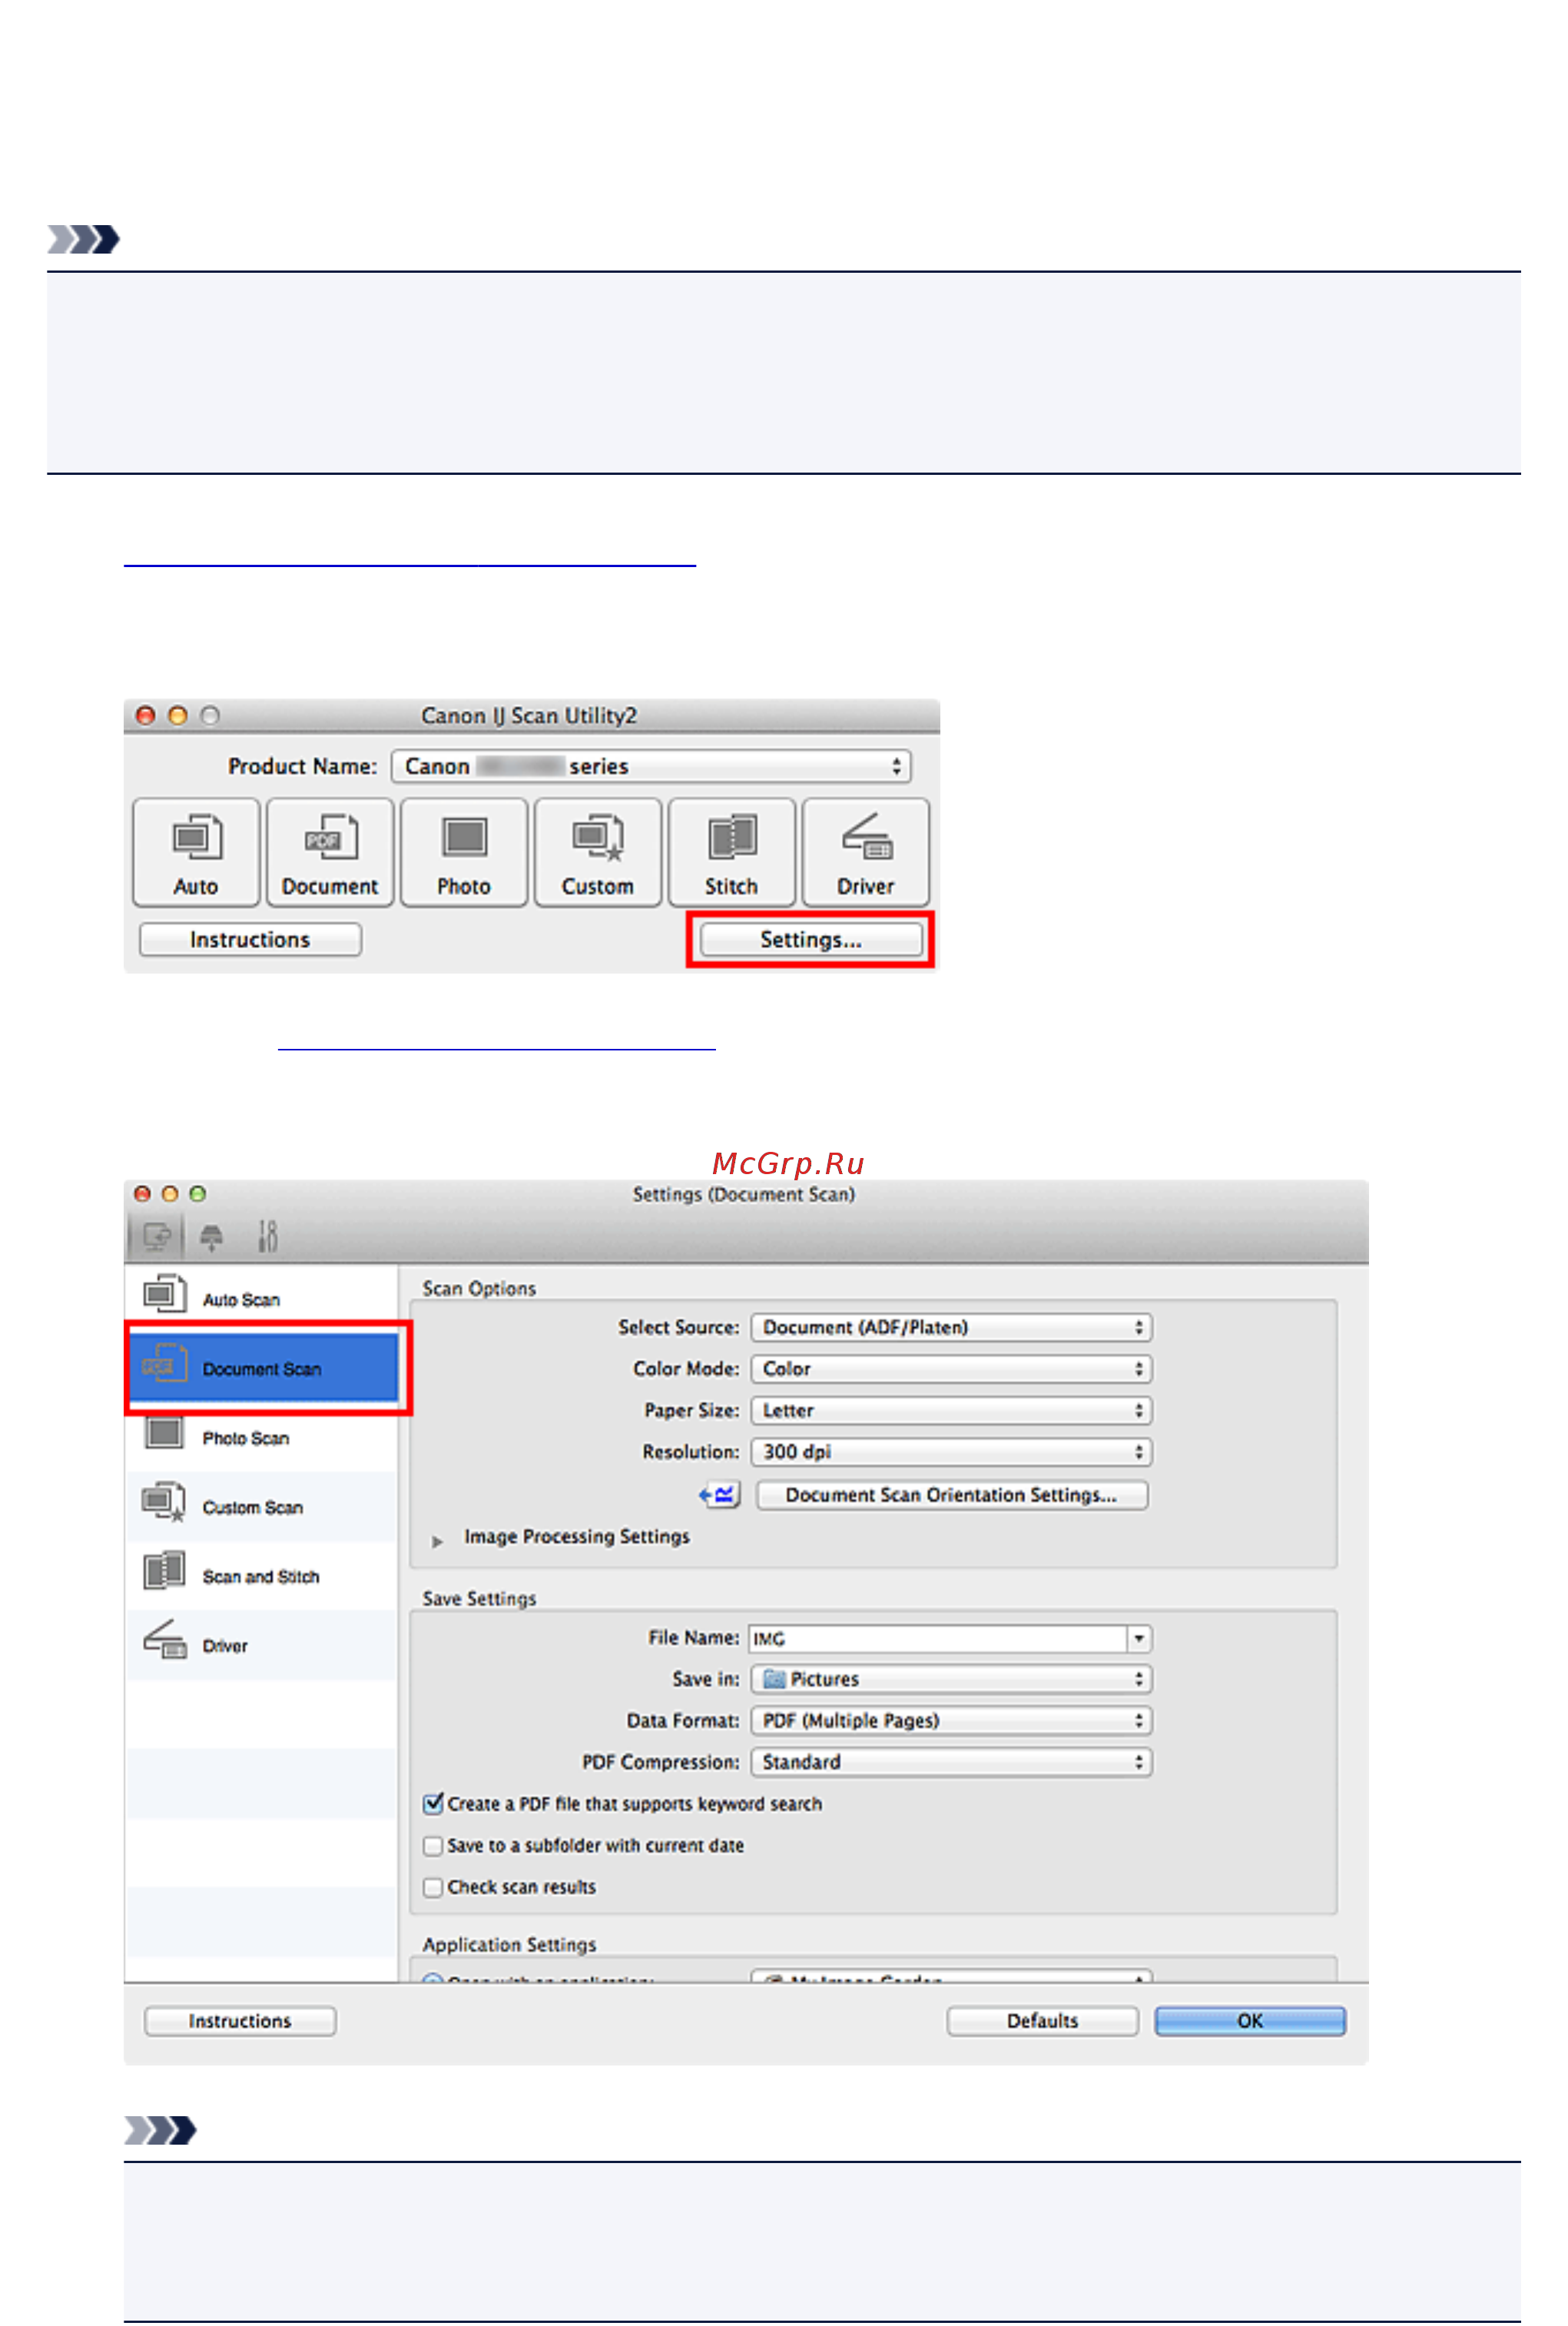This screenshot has height=2326, width=1568.
Task: Expand Image Processing Settings
Action: 437,1541
